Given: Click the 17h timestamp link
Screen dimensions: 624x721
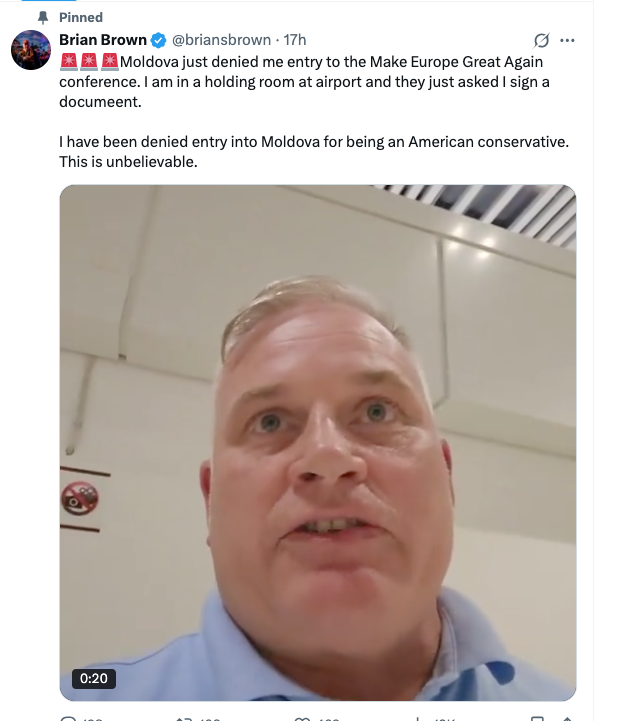Looking at the screenshot, I should (295, 40).
